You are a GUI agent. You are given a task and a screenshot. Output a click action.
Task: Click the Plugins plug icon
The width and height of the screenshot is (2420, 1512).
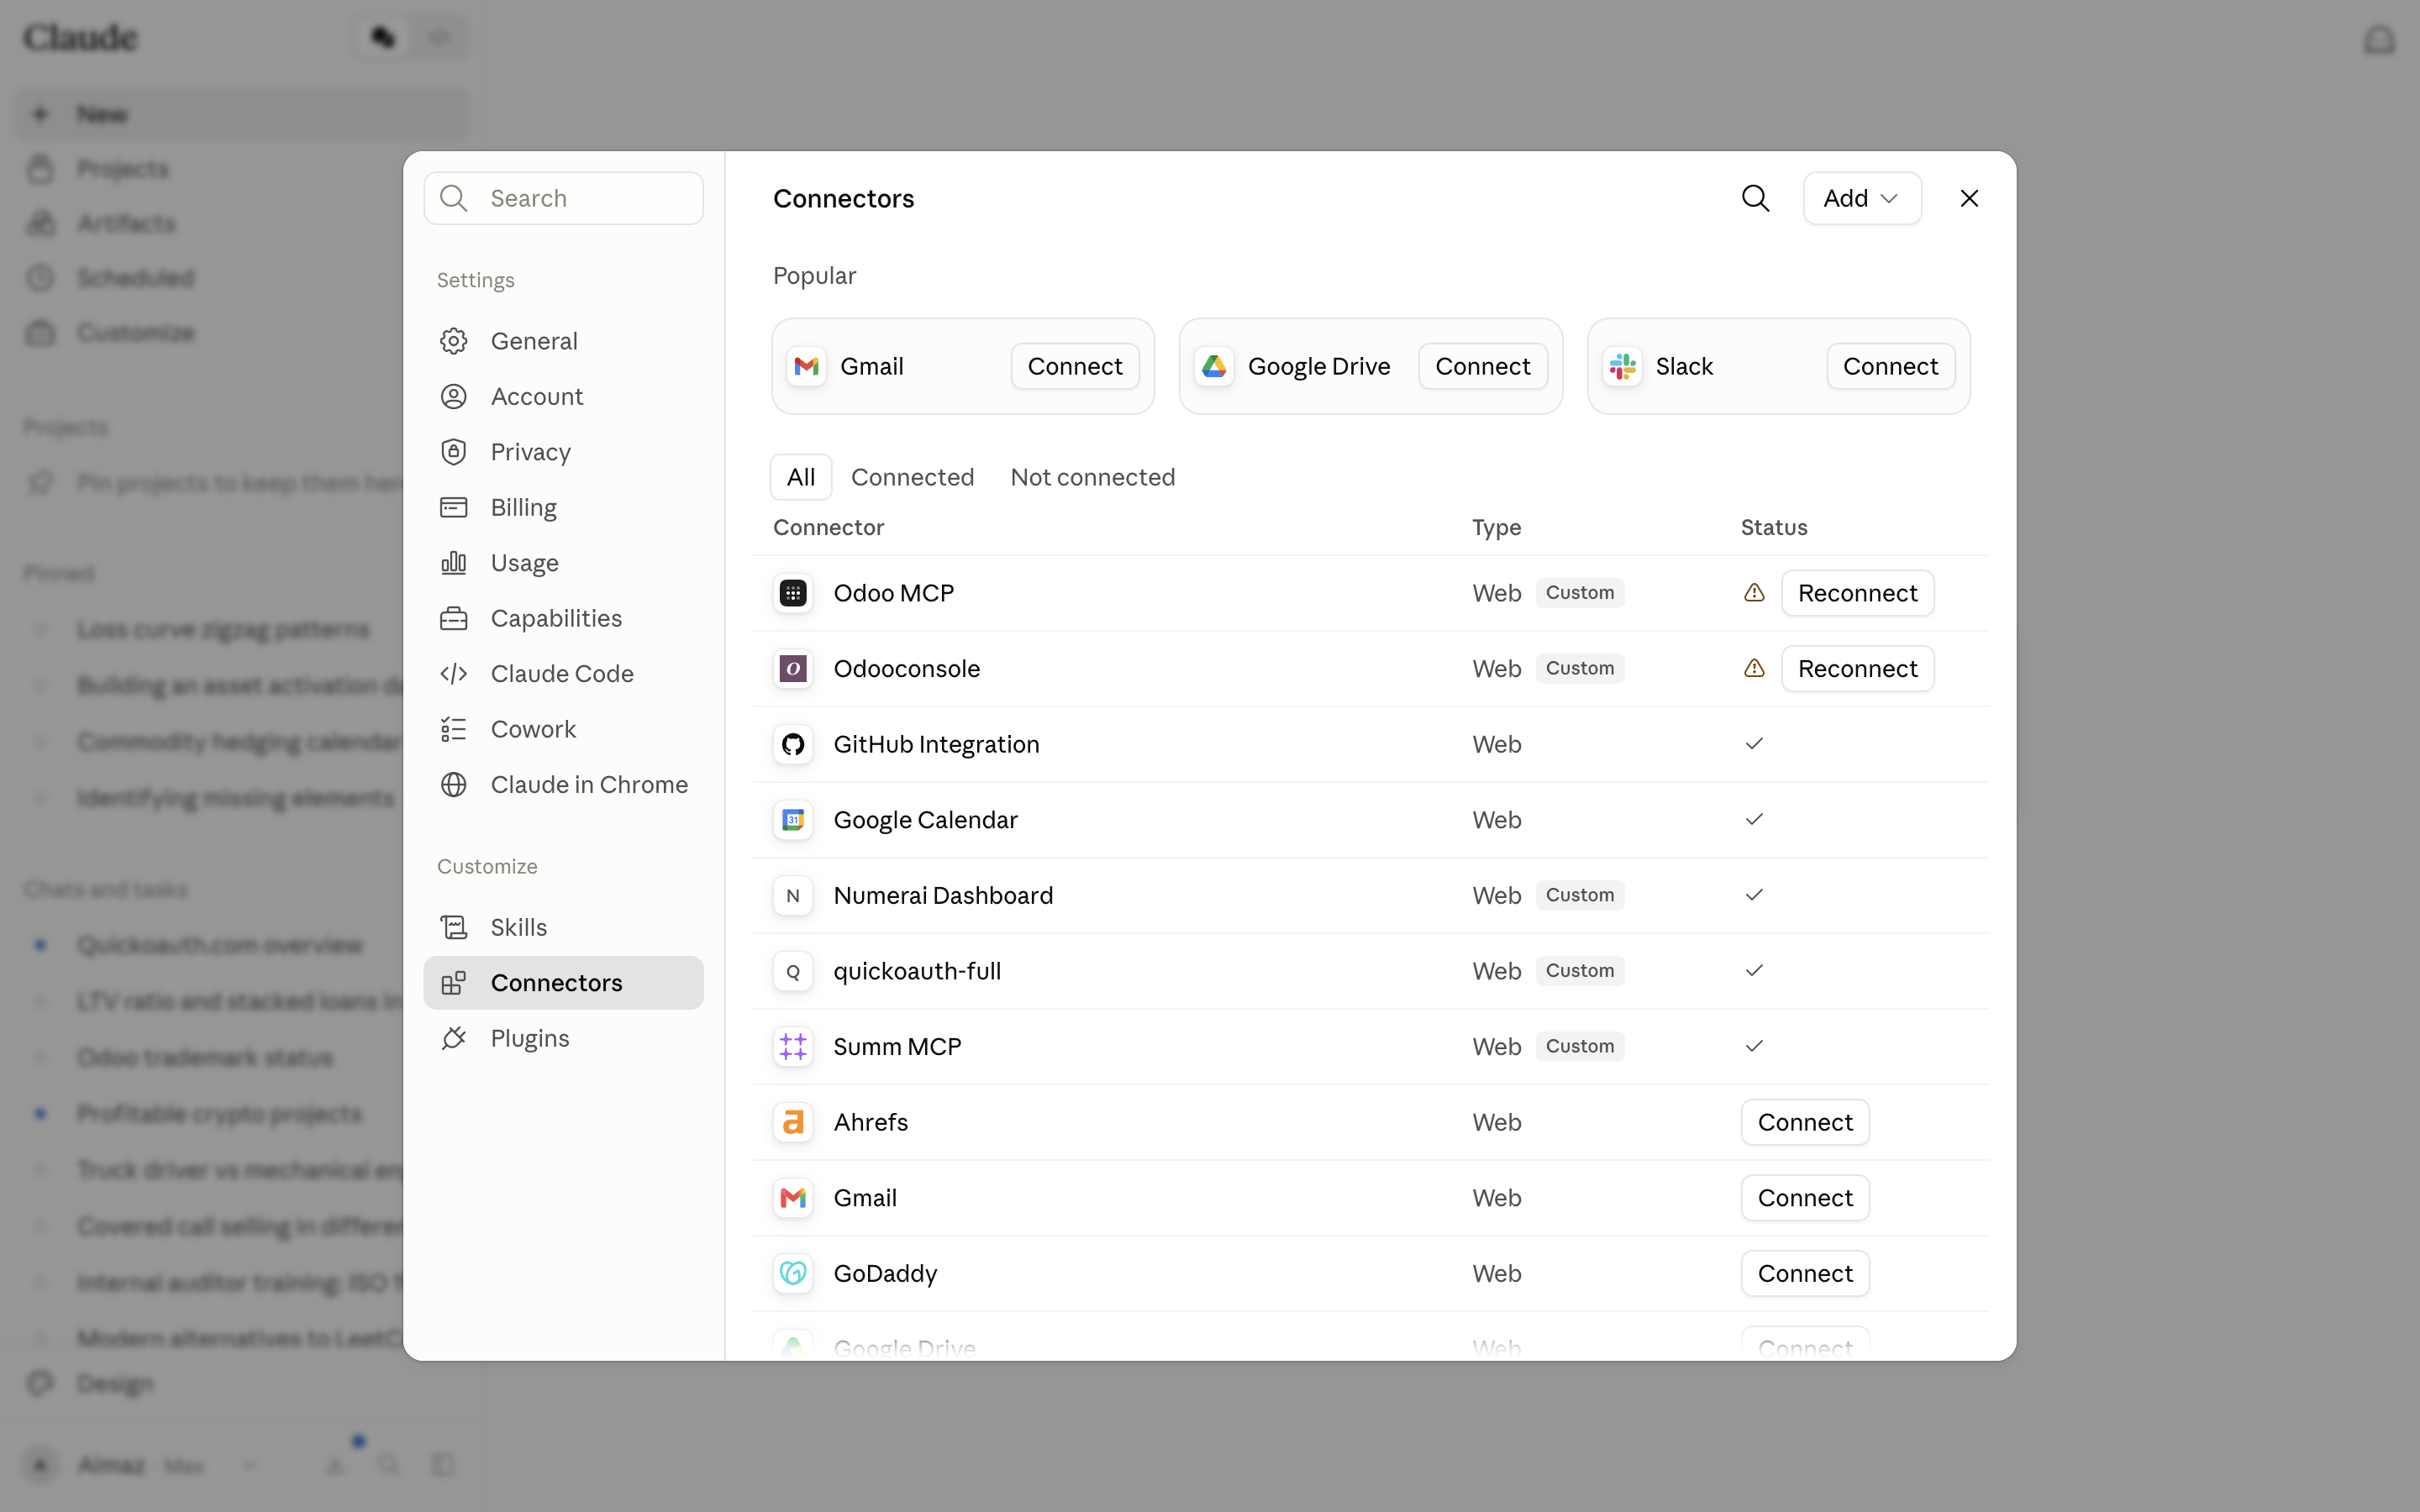point(454,1038)
